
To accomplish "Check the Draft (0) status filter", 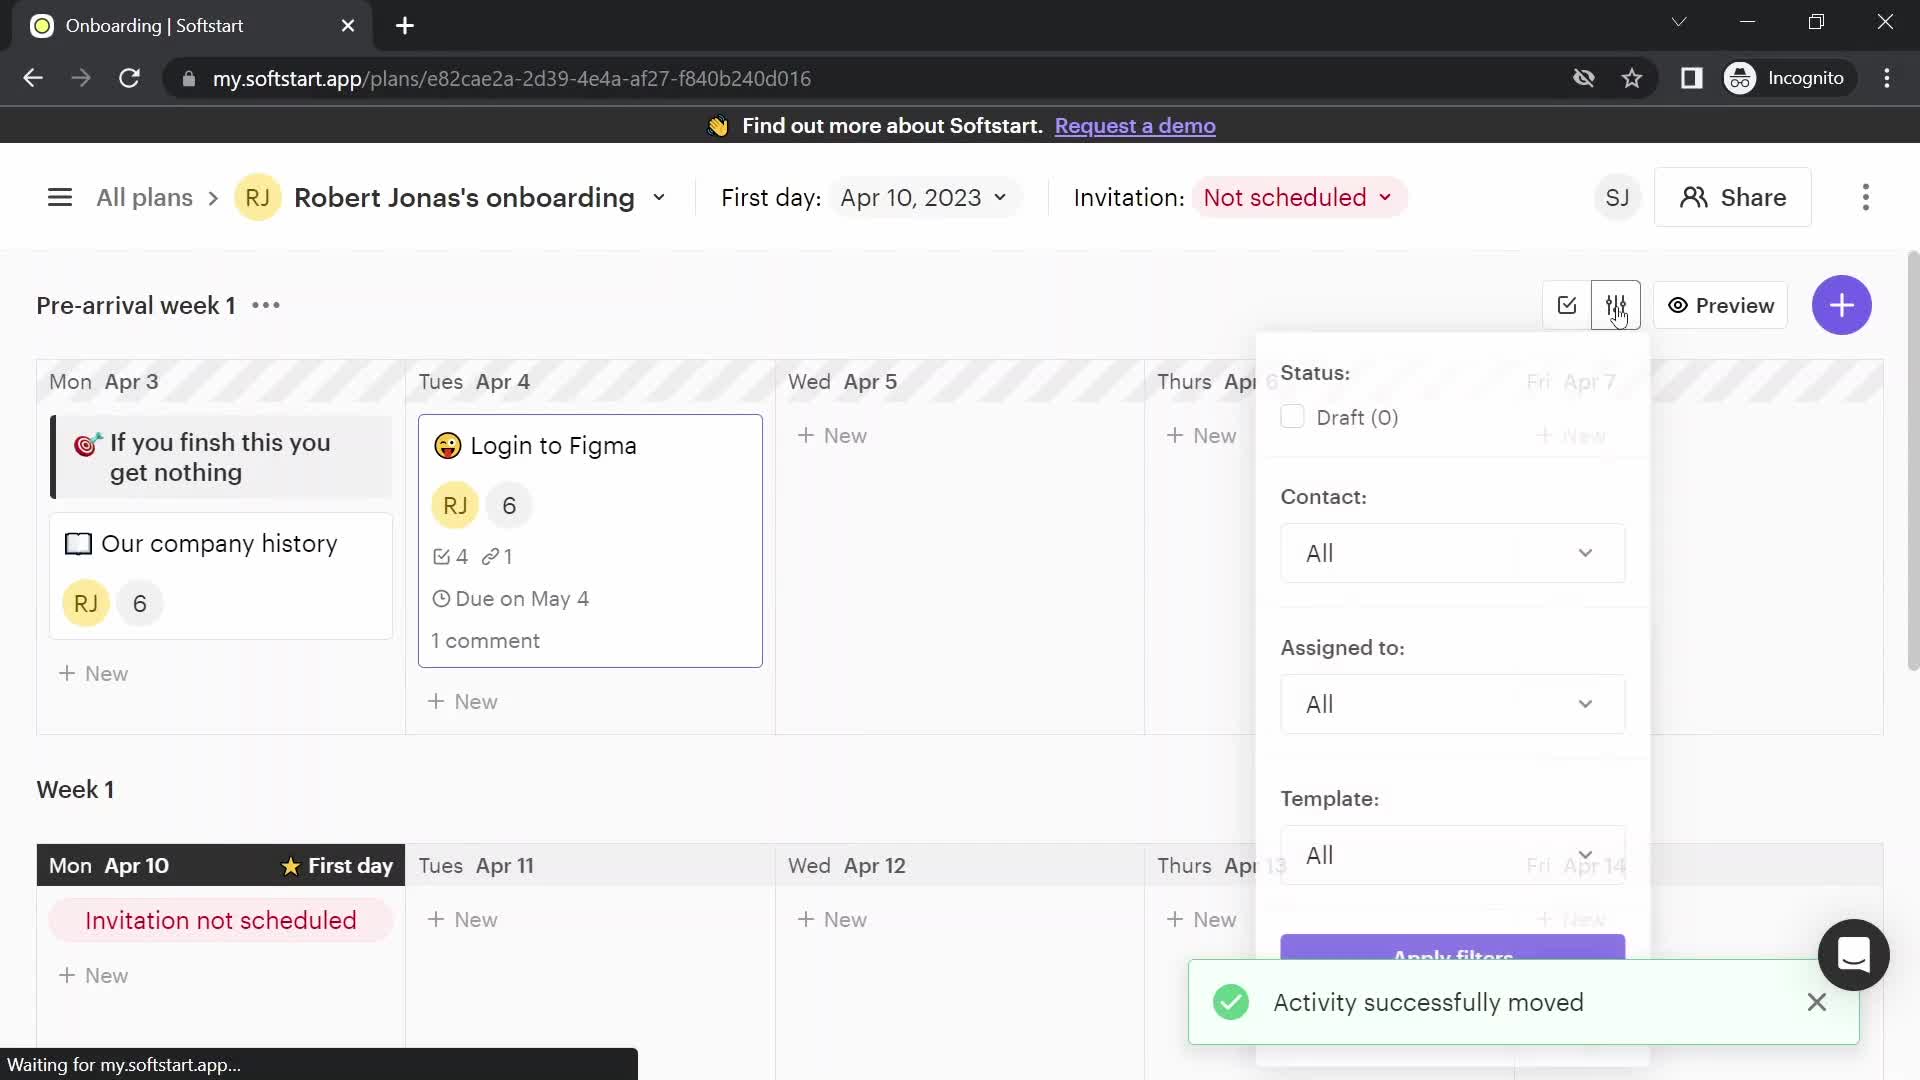I will pyautogui.click(x=1292, y=418).
